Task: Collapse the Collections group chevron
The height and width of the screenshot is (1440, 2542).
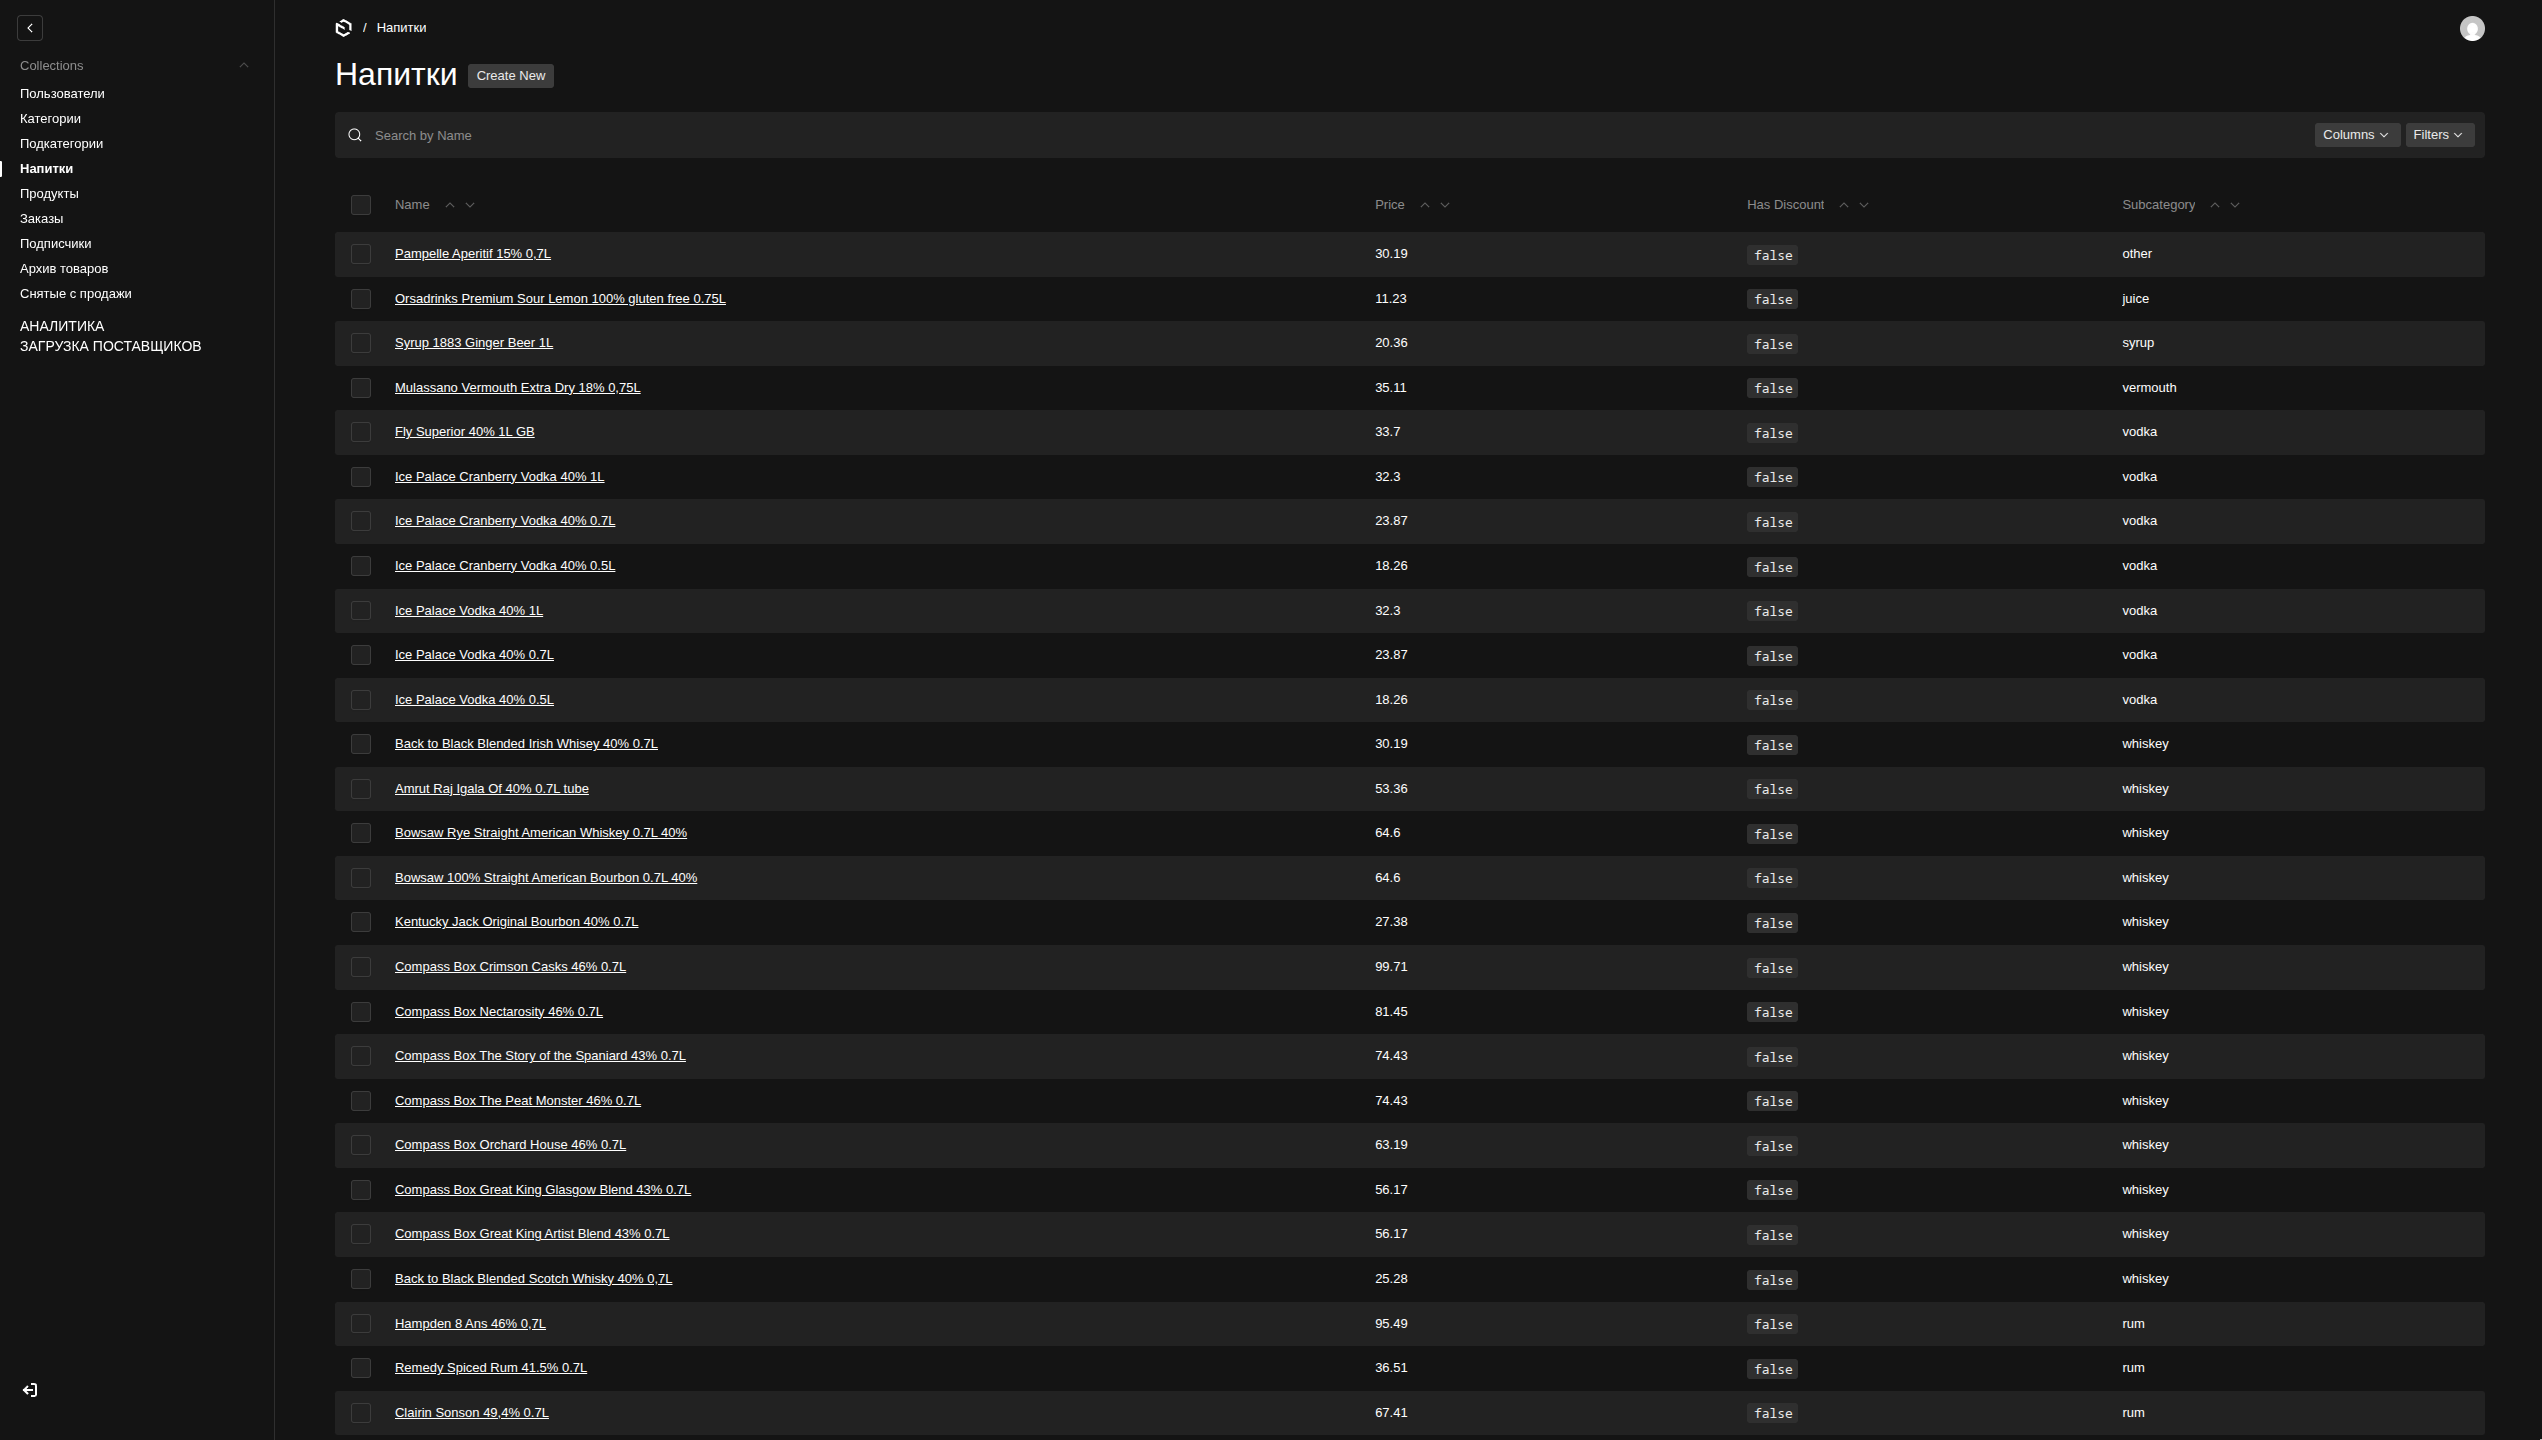Action: 244,66
